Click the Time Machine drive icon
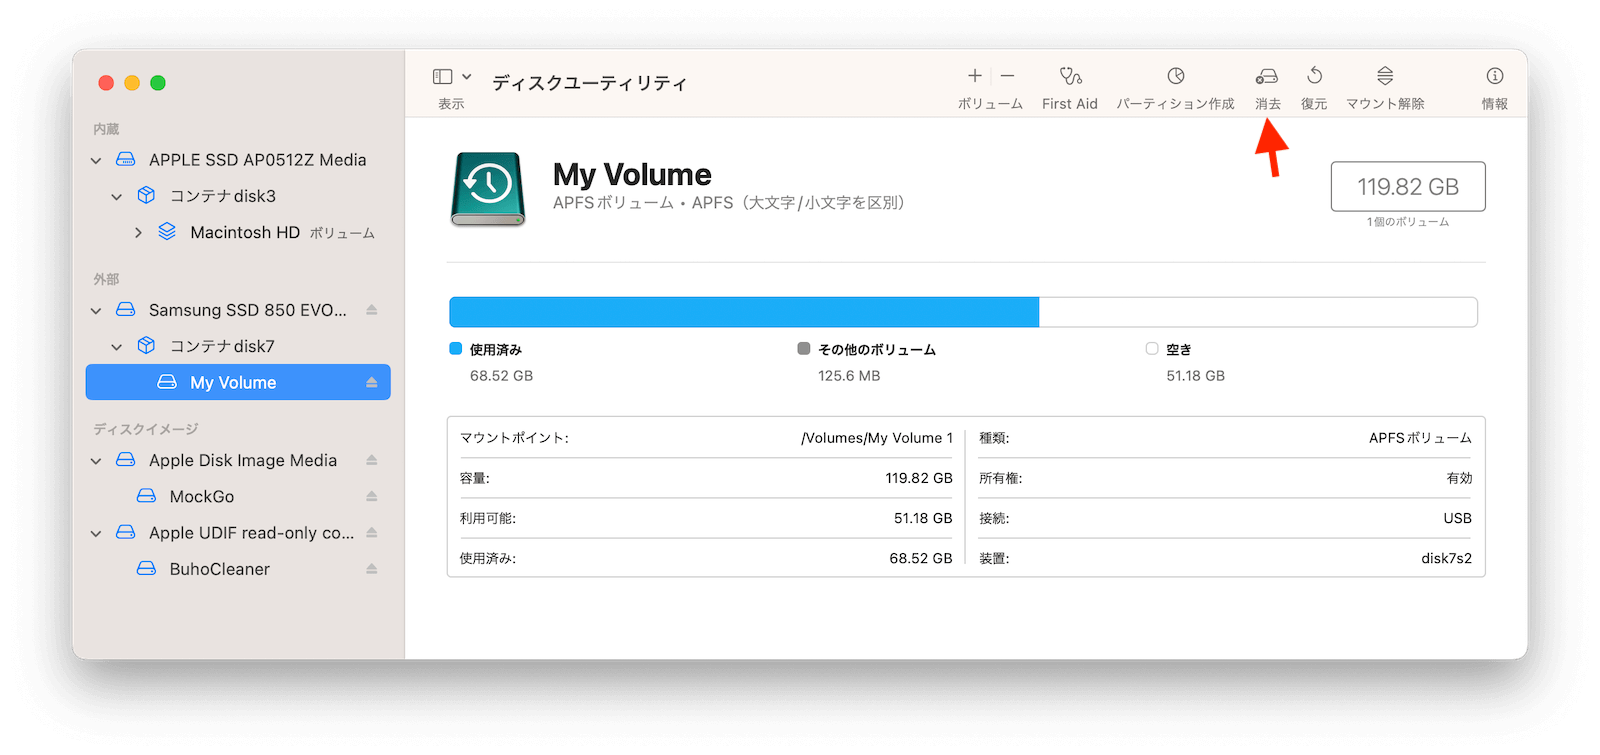Screen dimensions: 1600x755 [488, 188]
